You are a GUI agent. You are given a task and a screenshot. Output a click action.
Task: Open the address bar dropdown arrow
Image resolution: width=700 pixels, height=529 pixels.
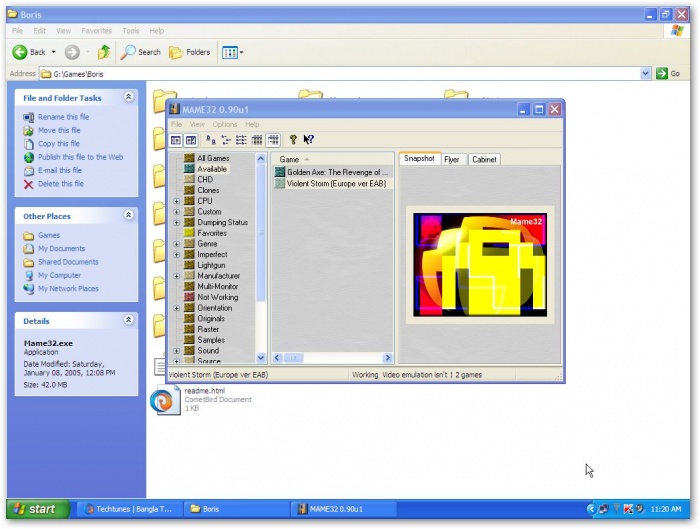click(x=645, y=73)
